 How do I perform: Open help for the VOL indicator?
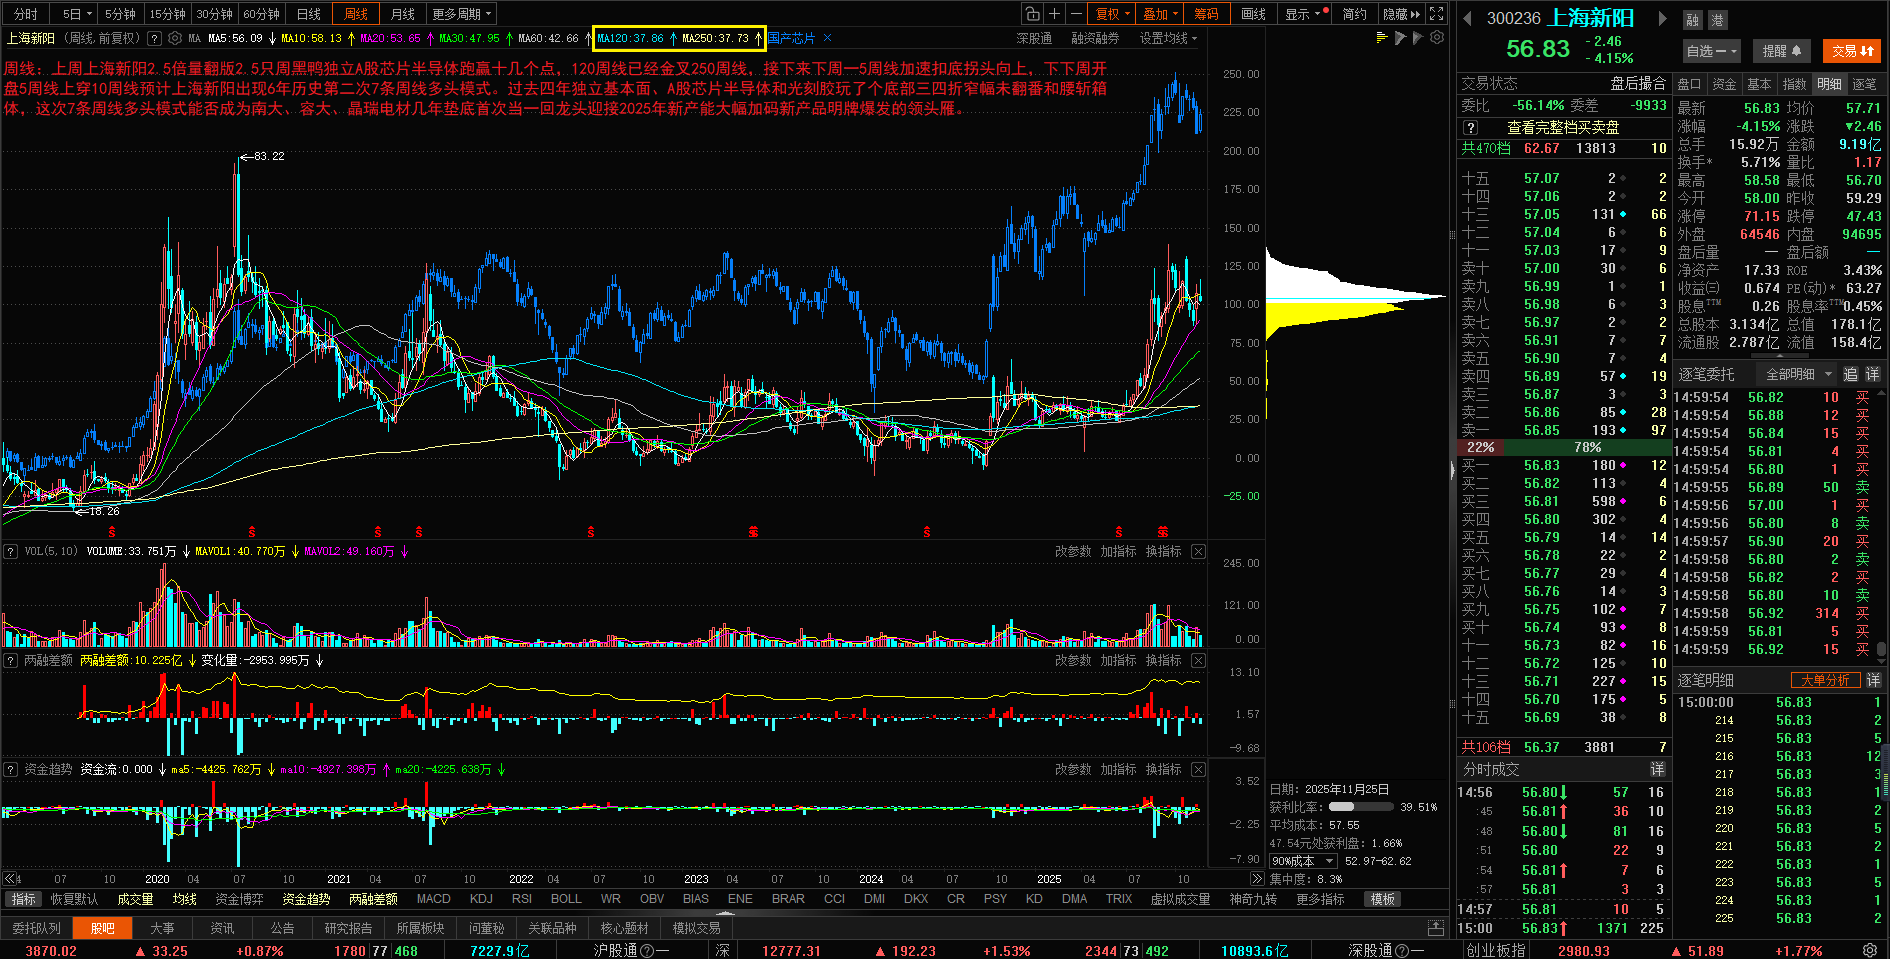(10, 551)
